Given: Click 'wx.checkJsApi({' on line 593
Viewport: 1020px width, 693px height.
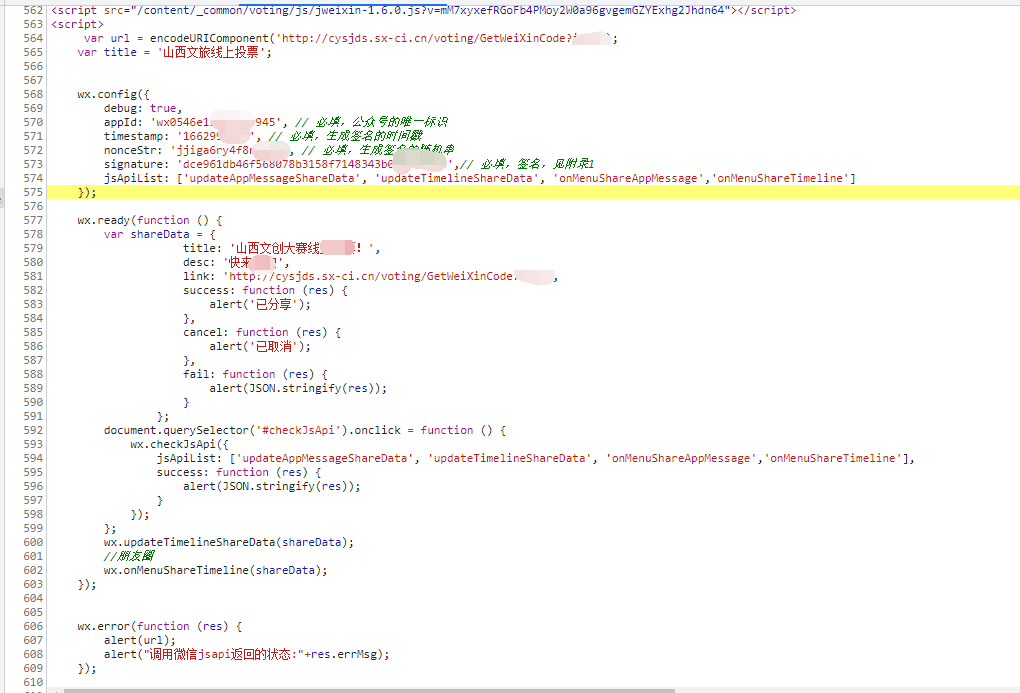Looking at the screenshot, I should click(x=180, y=444).
